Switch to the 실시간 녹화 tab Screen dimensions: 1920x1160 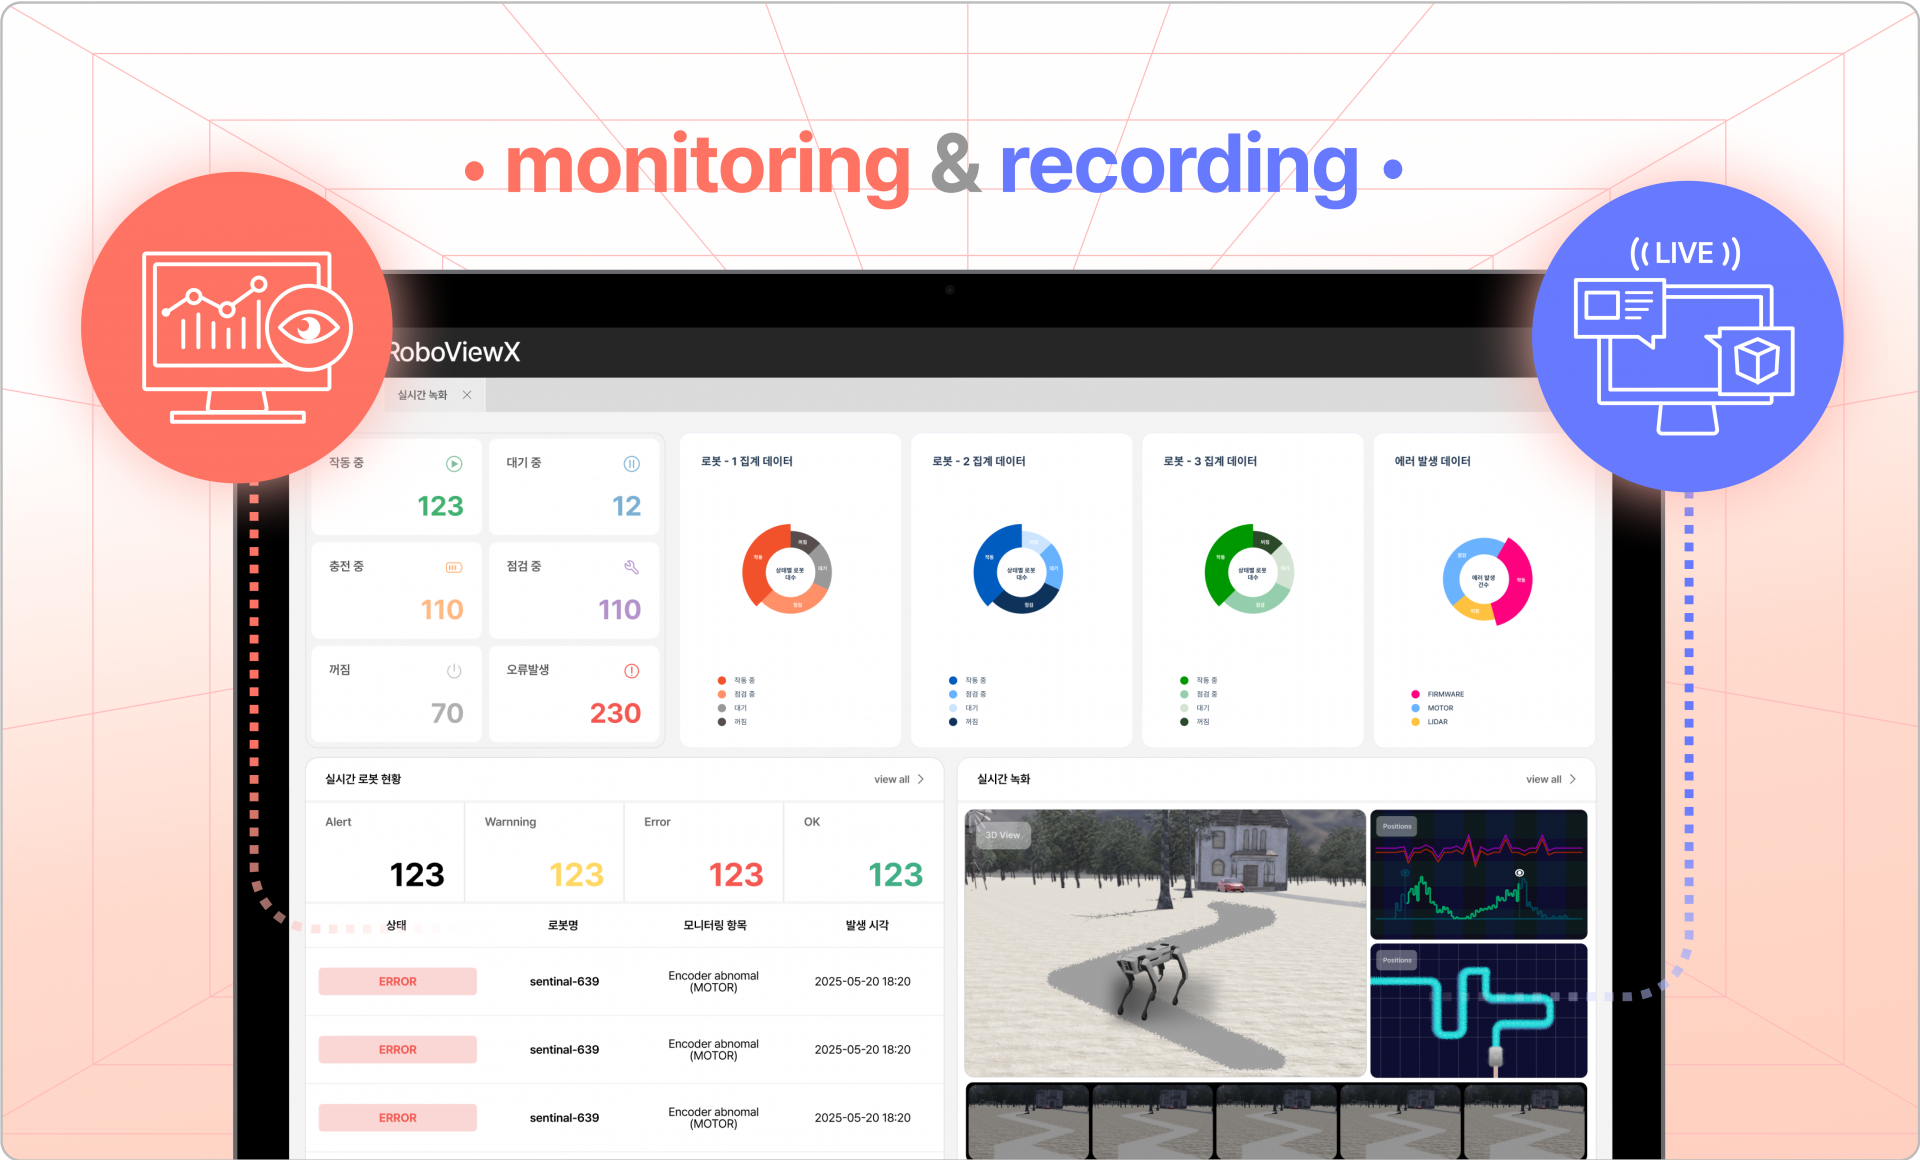[422, 395]
